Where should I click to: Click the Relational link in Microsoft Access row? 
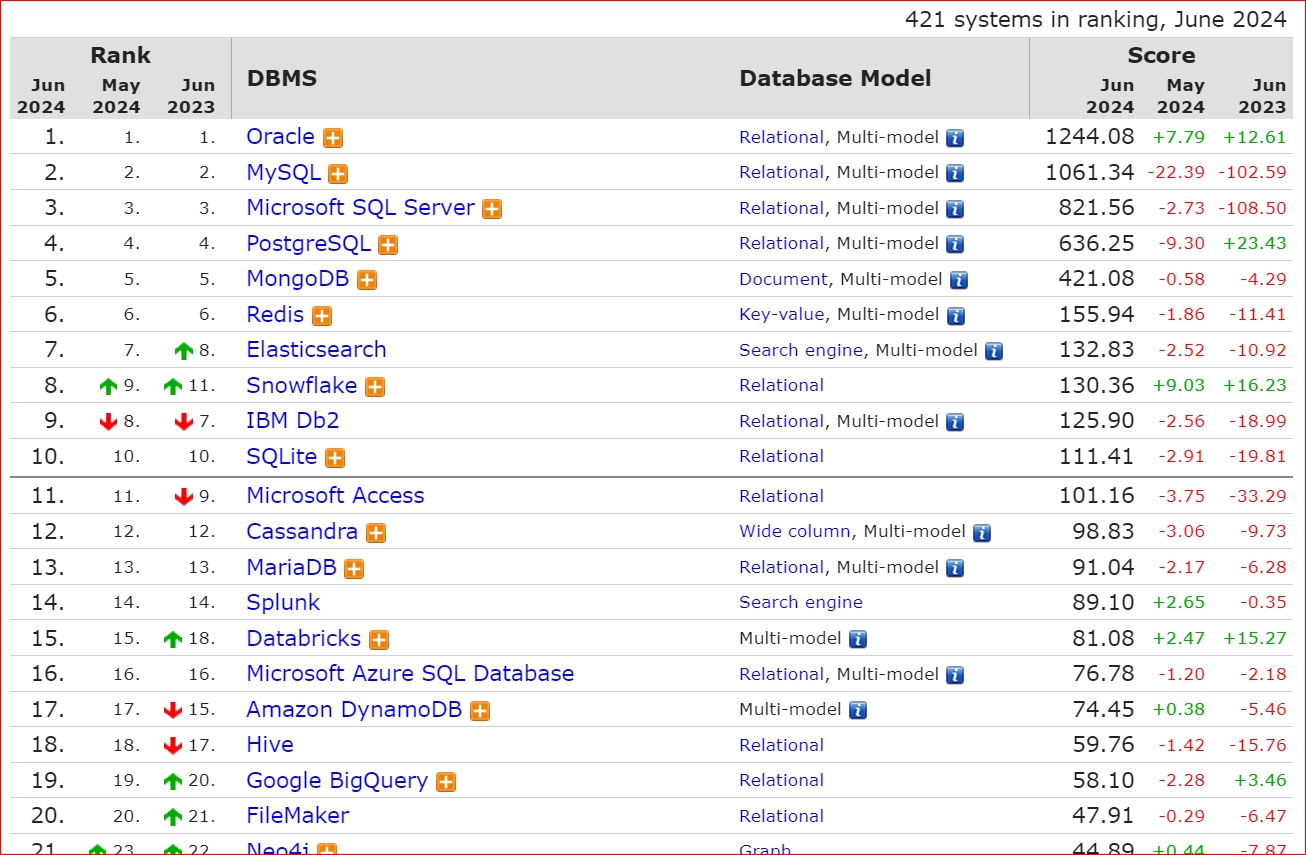pos(782,496)
